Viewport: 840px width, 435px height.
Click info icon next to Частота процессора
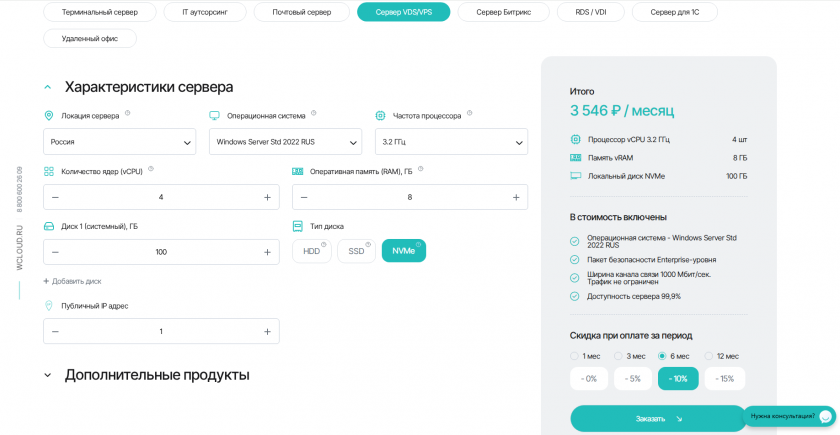[470, 114]
